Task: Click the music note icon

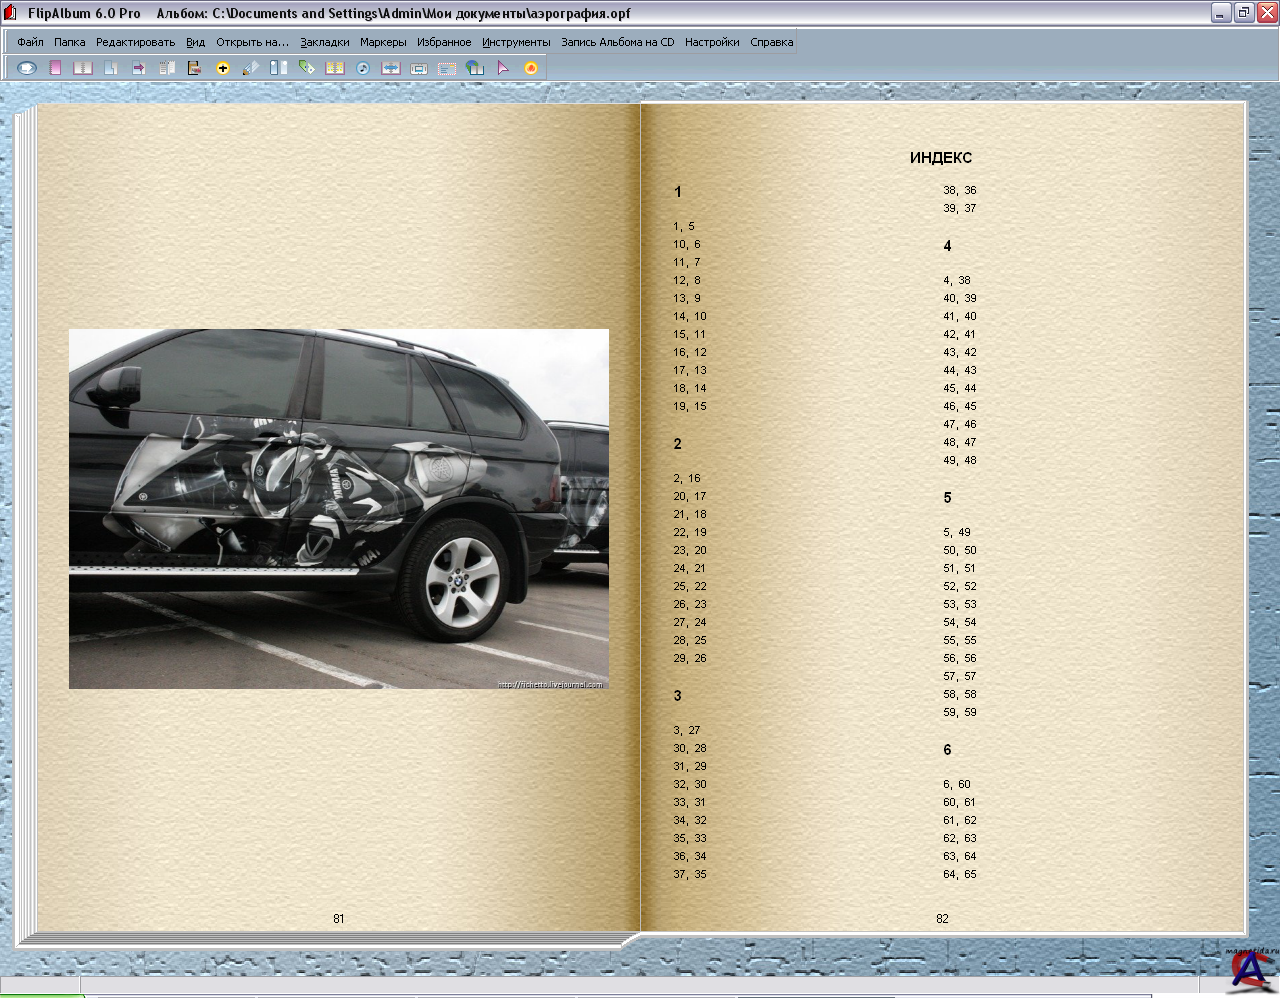Action: point(363,68)
